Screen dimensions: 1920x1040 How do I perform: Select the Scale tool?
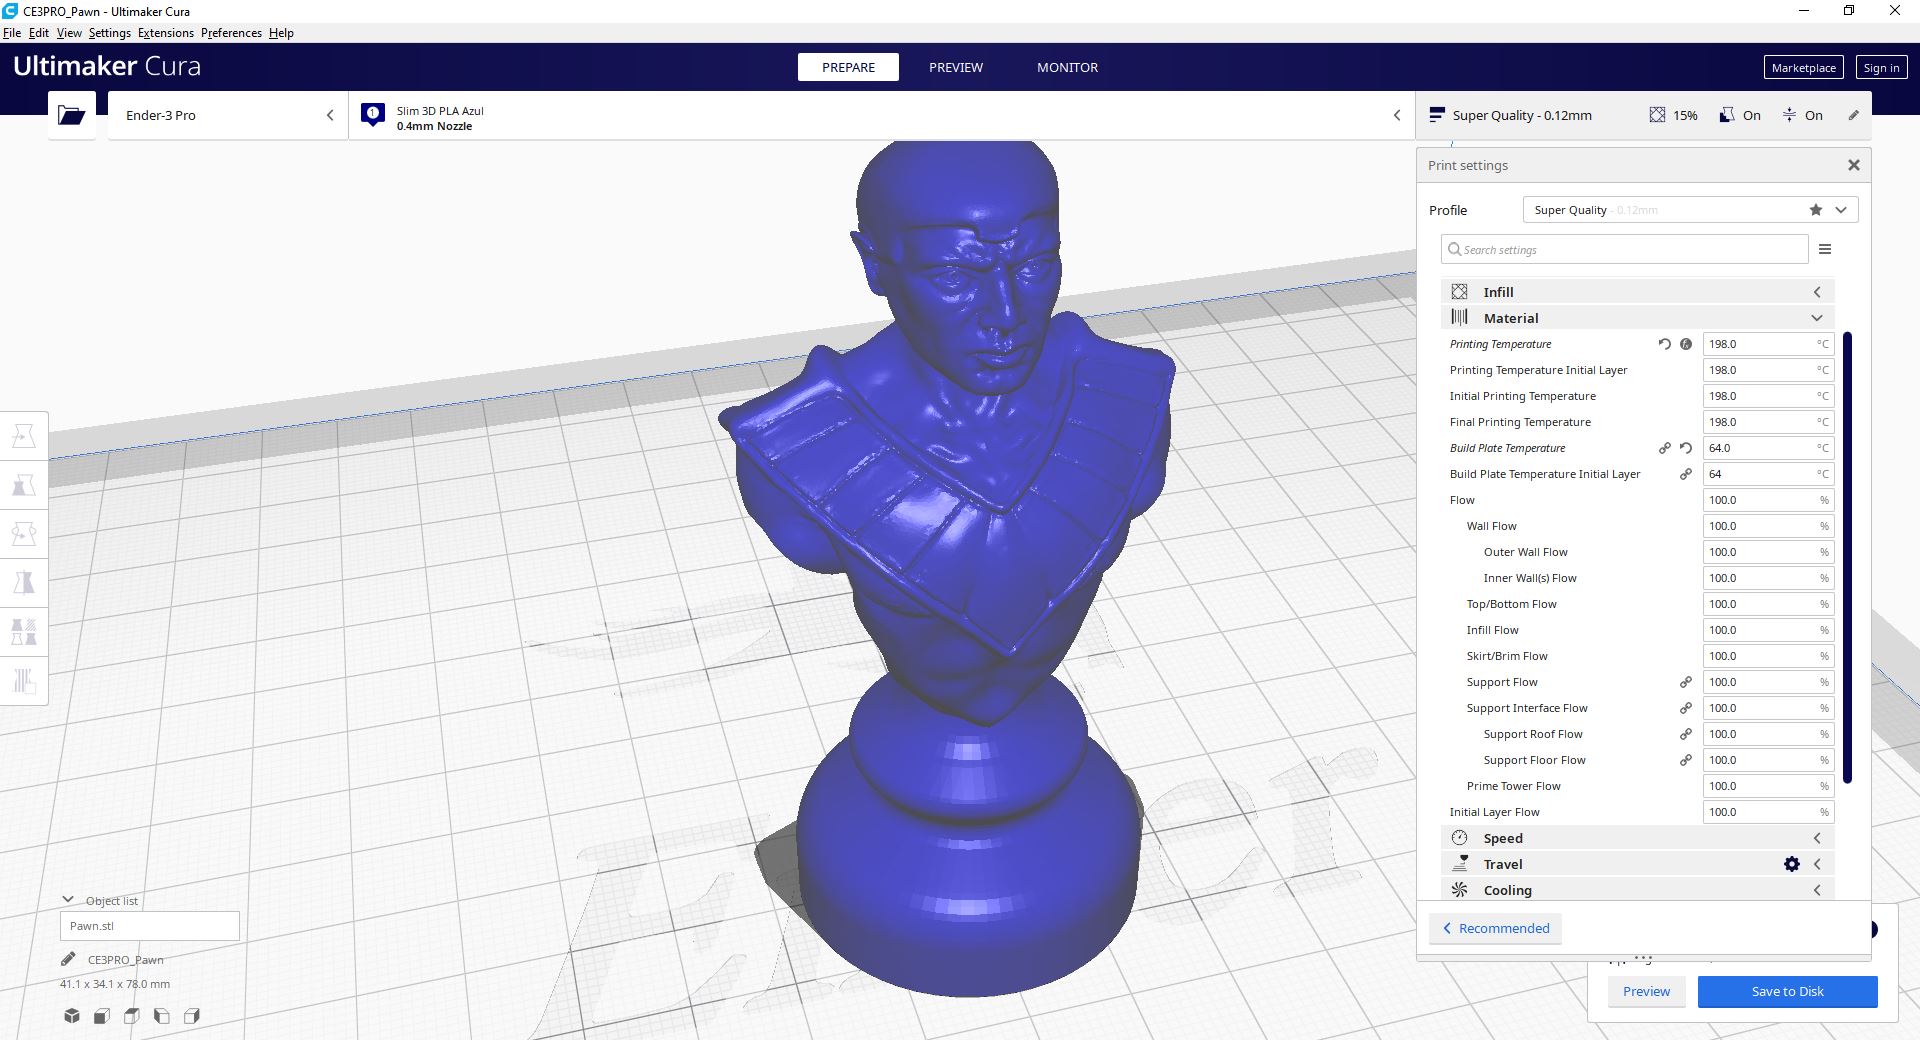pyautogui.click(x=24, y=484)
